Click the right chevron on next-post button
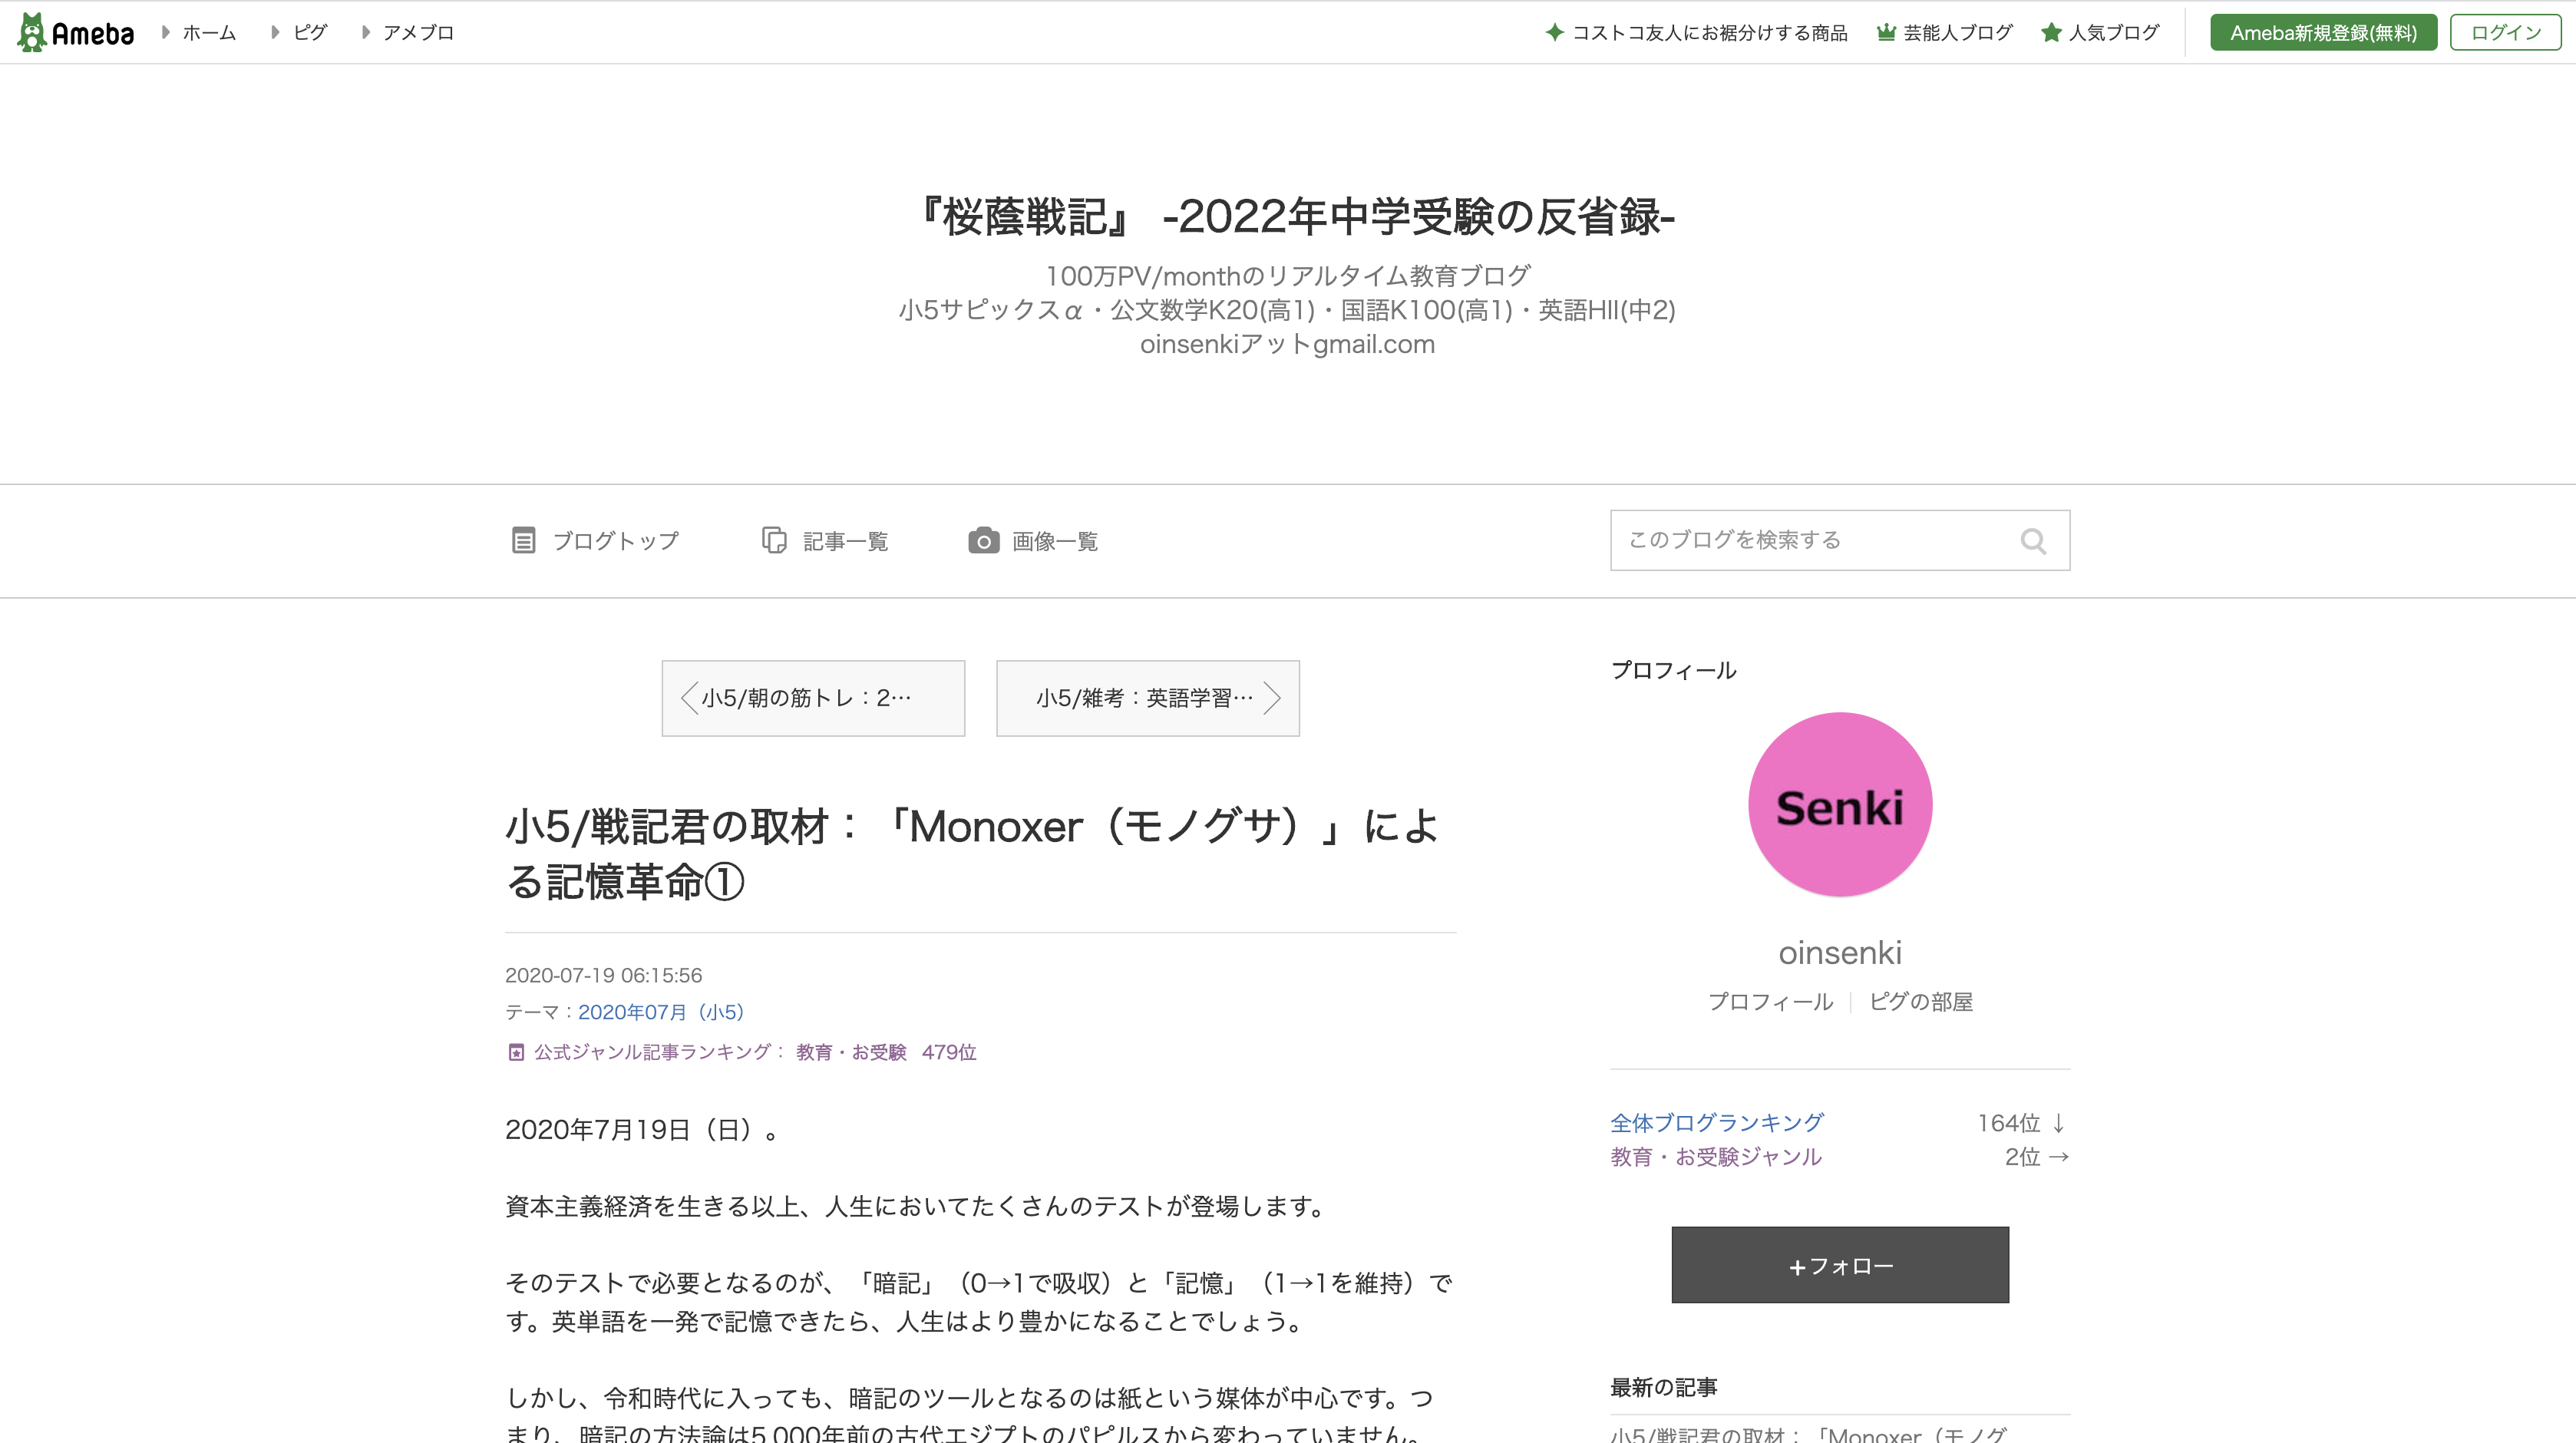The width and height of the screenshot is (2576, 1443). click(x=1272, y=698)
